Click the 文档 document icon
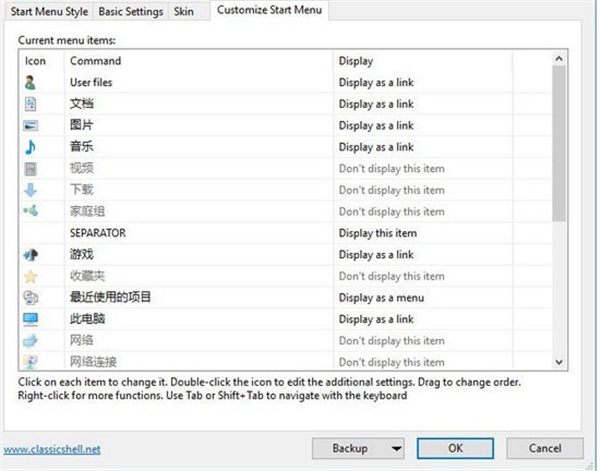Screen dimensions: 600x471 tap(30, 104)
